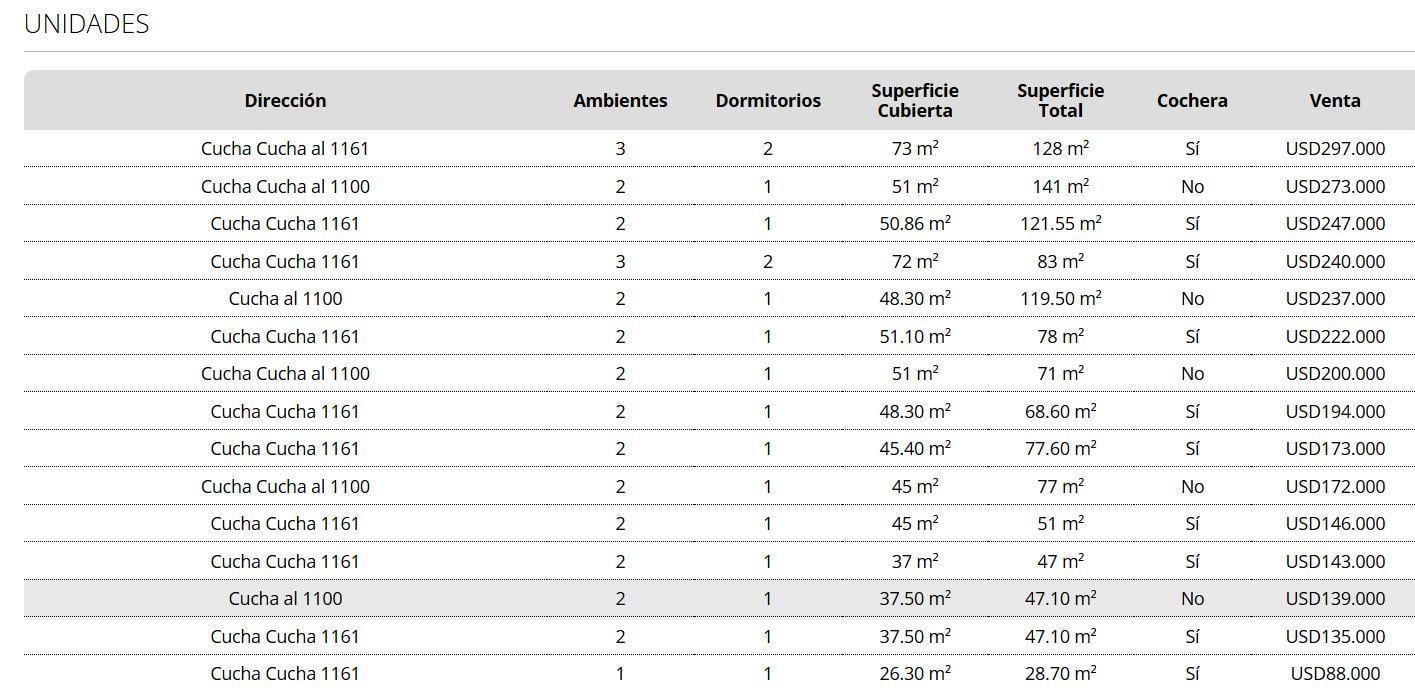
Task: Click the UNIDADES section heading
Action: pyautogui.click(x=87, y=24)
